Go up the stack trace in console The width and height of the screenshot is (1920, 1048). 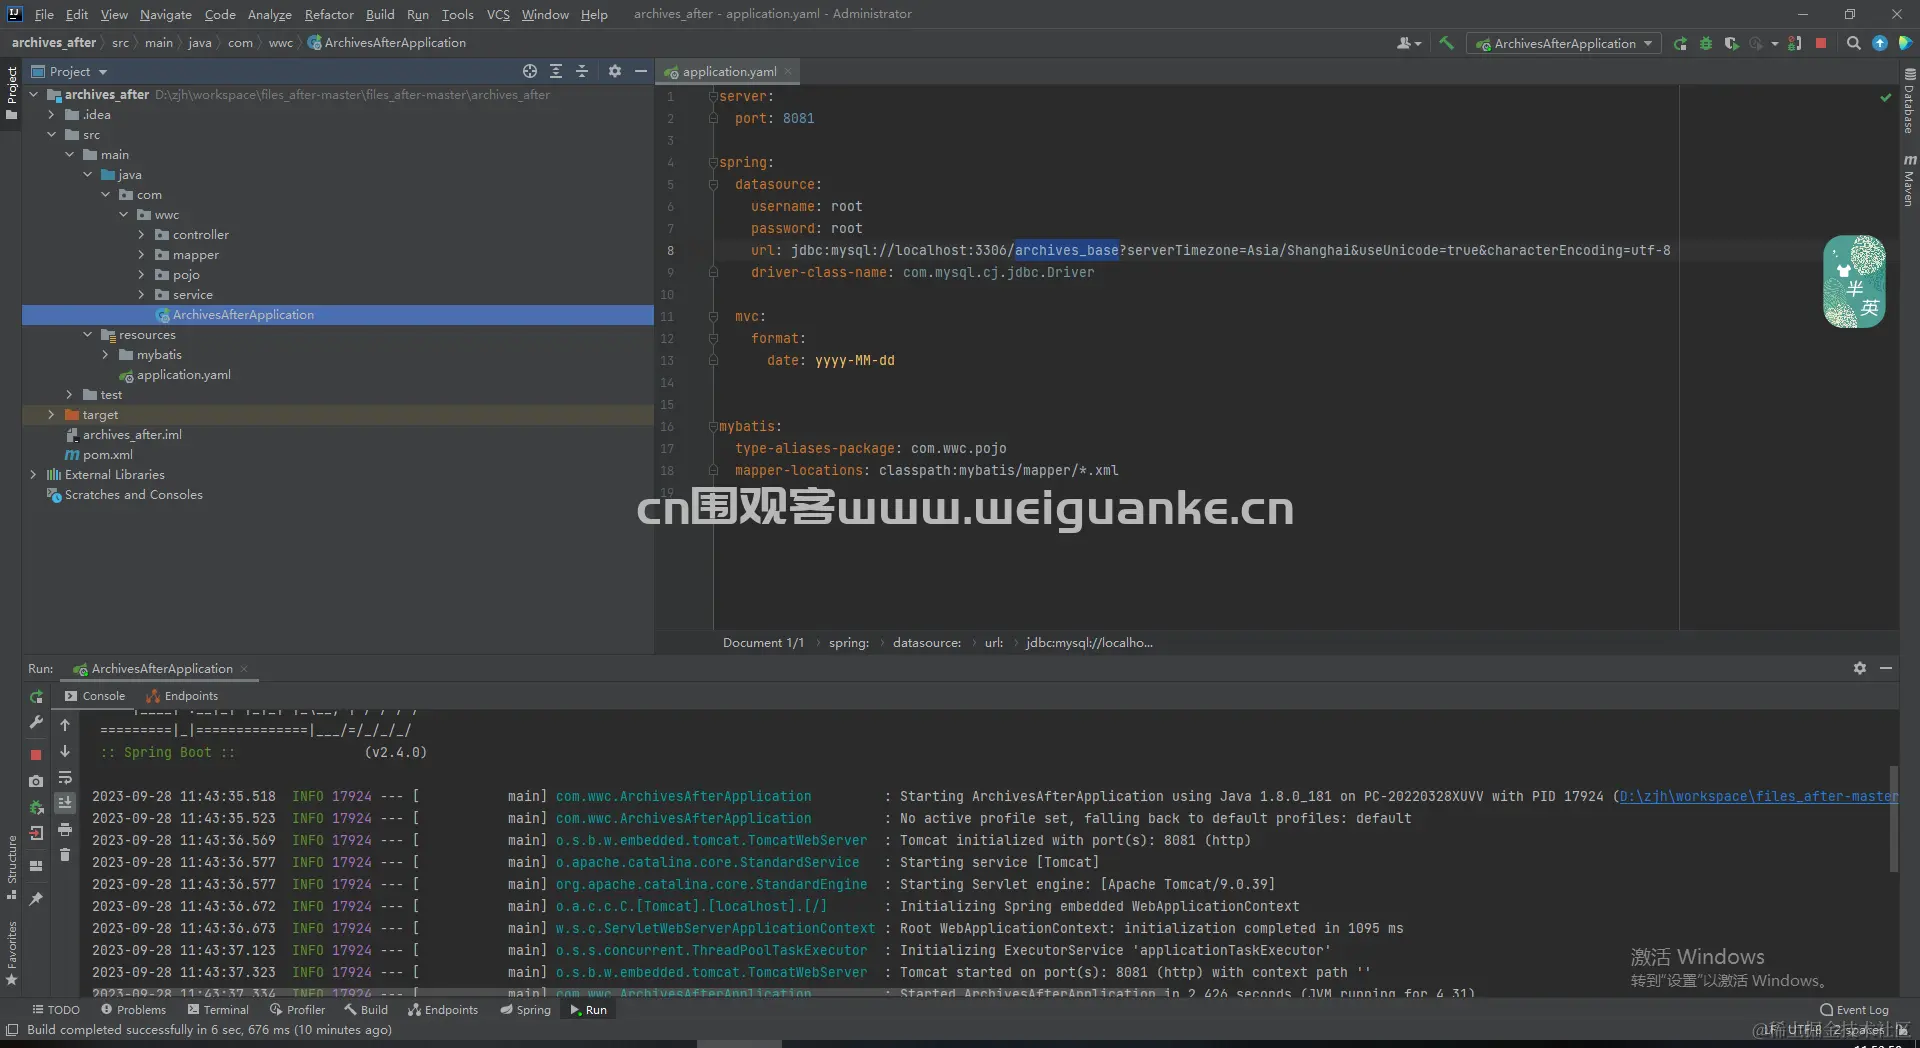(65, 725)
